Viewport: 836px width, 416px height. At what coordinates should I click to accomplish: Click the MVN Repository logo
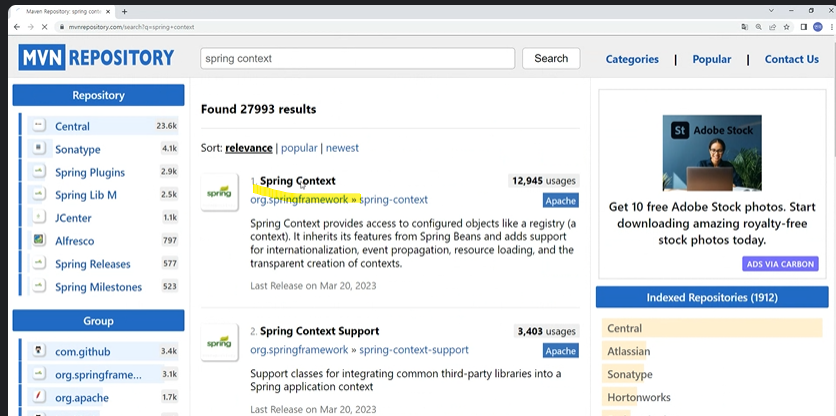click(x=97, y=58)
